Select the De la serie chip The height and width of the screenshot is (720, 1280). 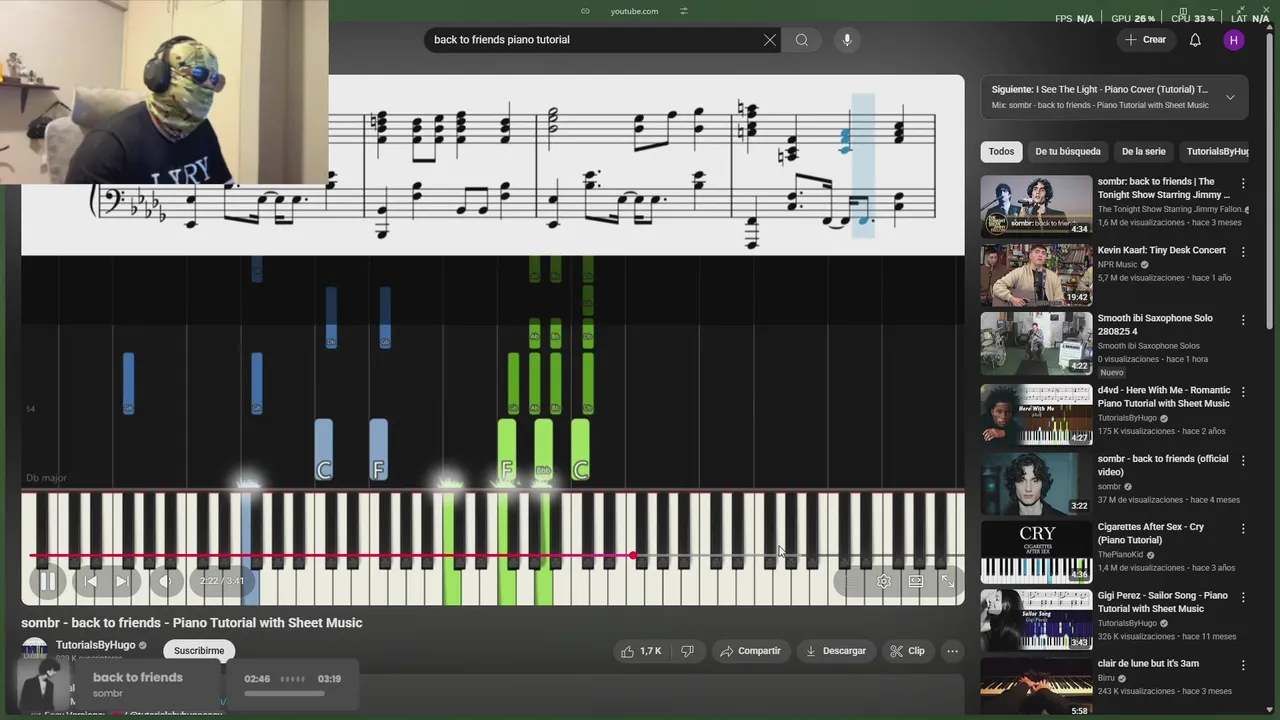coord(1144,152)
